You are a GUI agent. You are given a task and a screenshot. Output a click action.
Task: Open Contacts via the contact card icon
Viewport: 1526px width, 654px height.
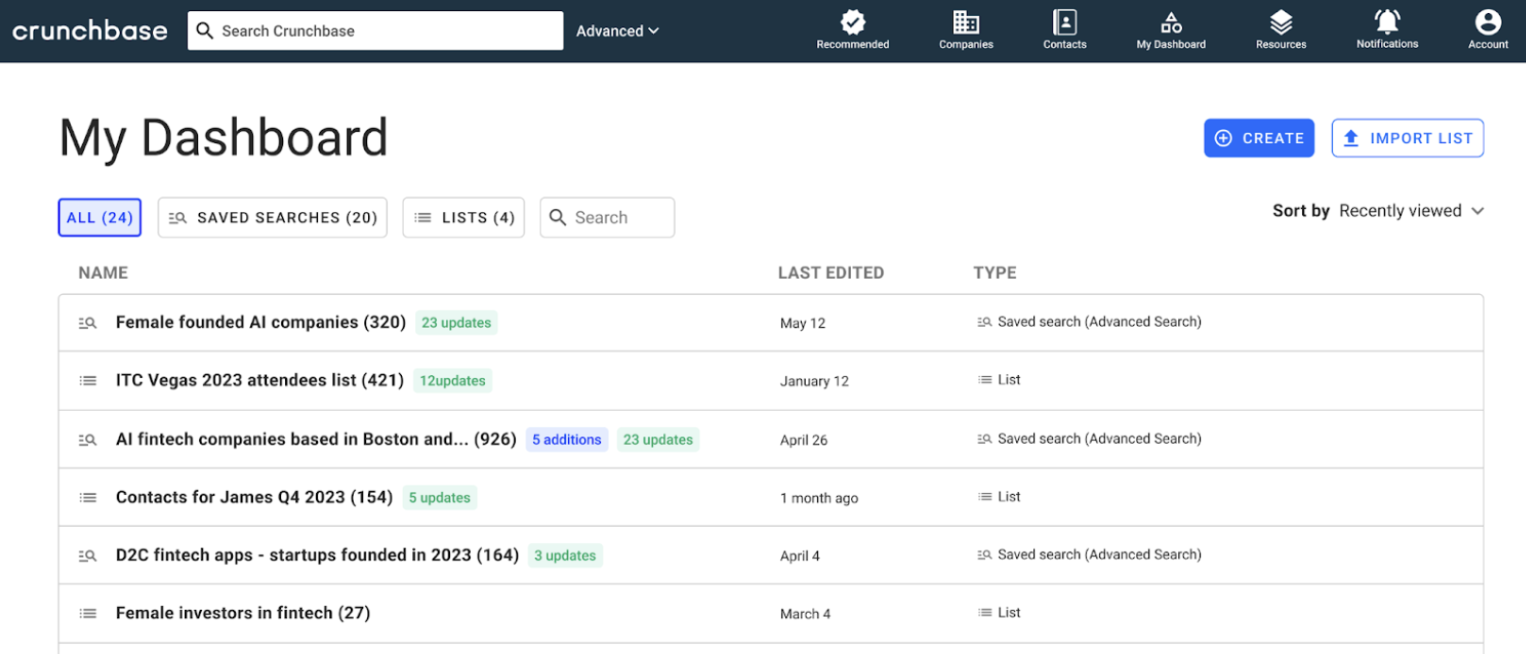point(1063,22)
